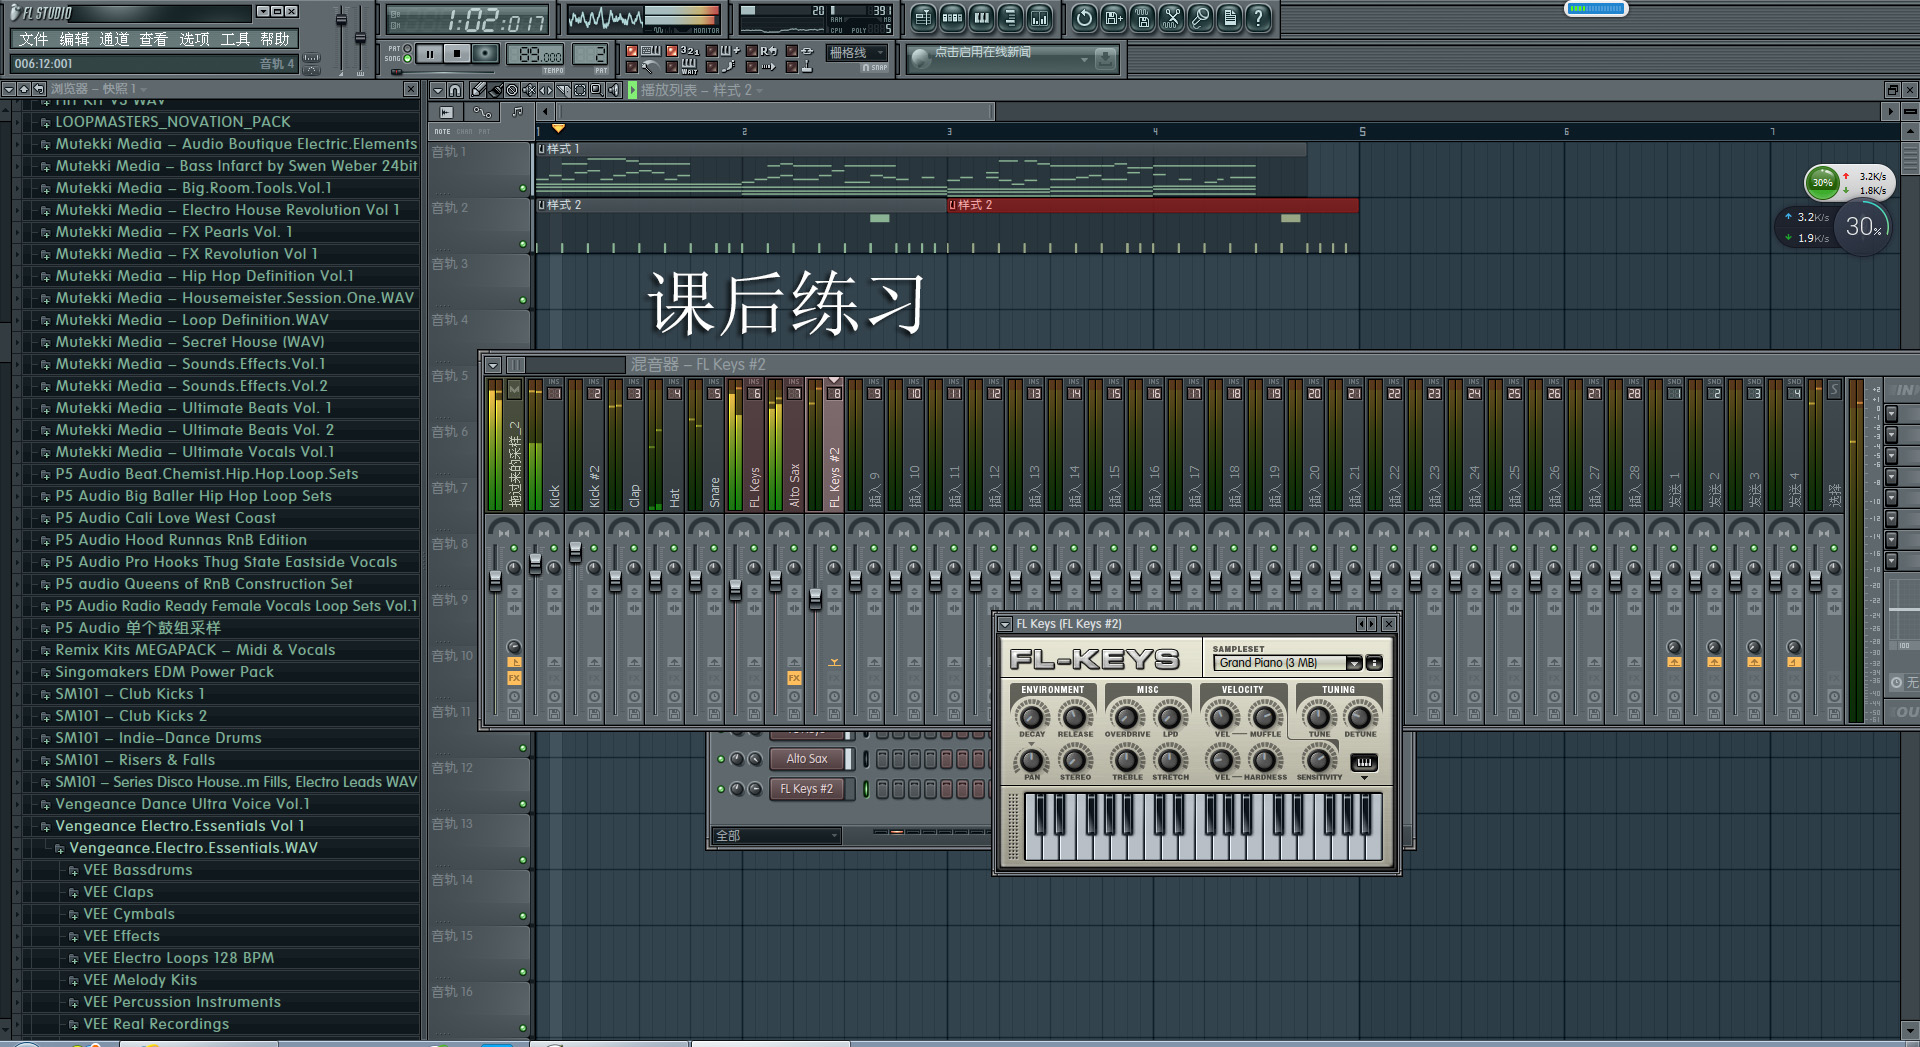Click the record button
This screenshot has height=1047, width=1920.
[486, 53]
